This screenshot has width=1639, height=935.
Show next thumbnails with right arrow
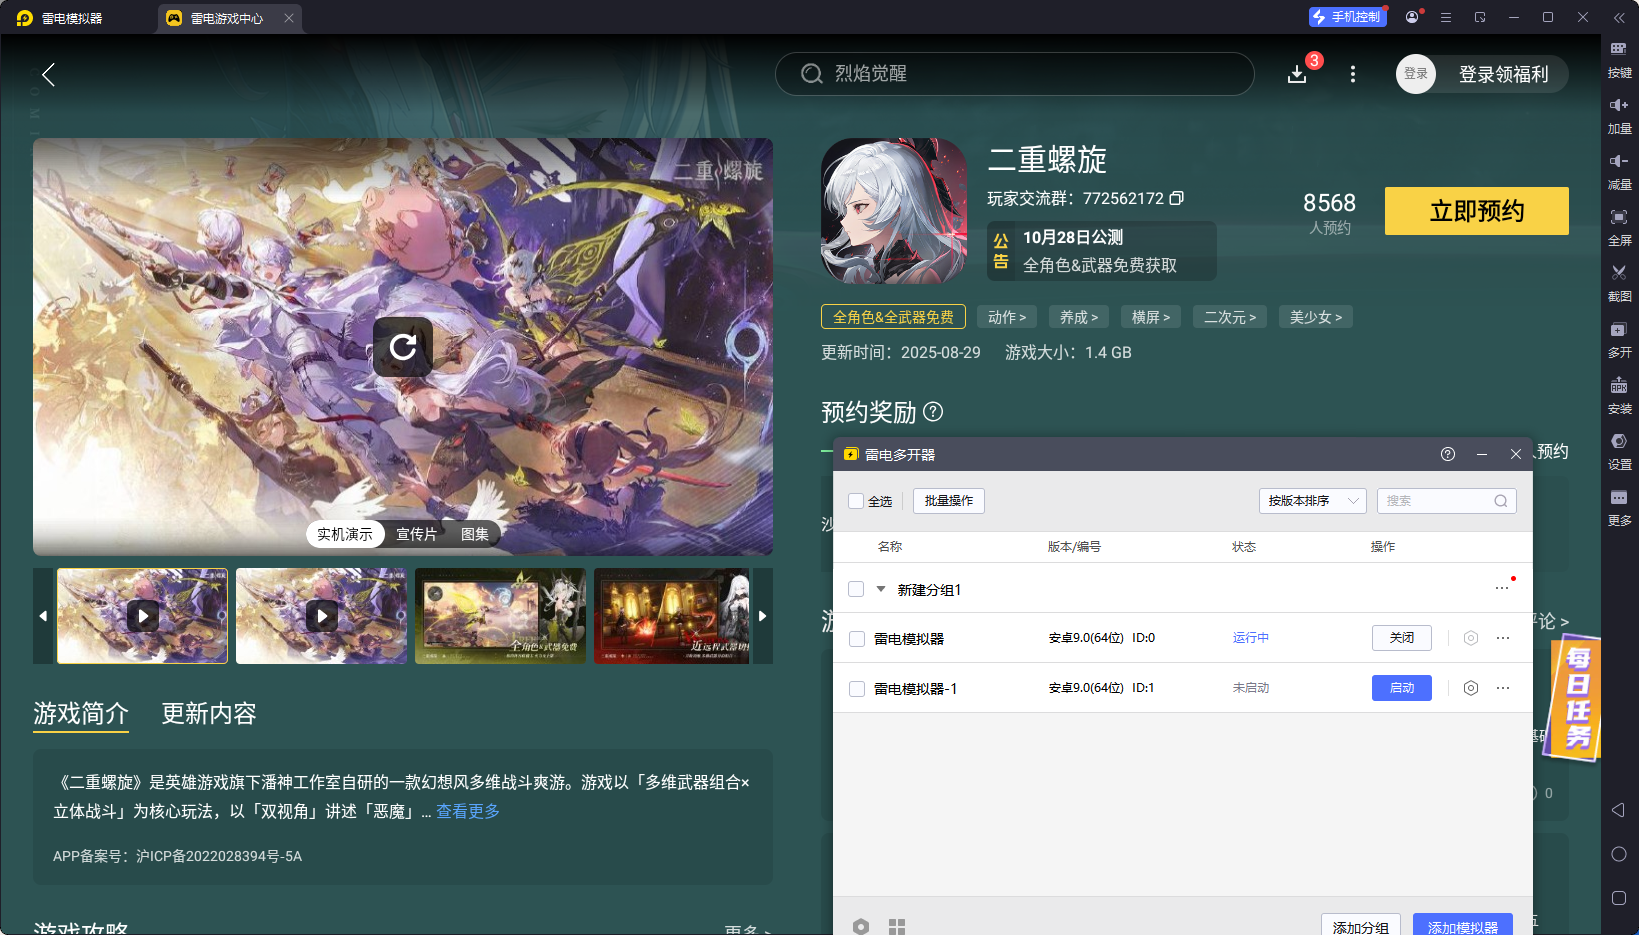[762, 616]
